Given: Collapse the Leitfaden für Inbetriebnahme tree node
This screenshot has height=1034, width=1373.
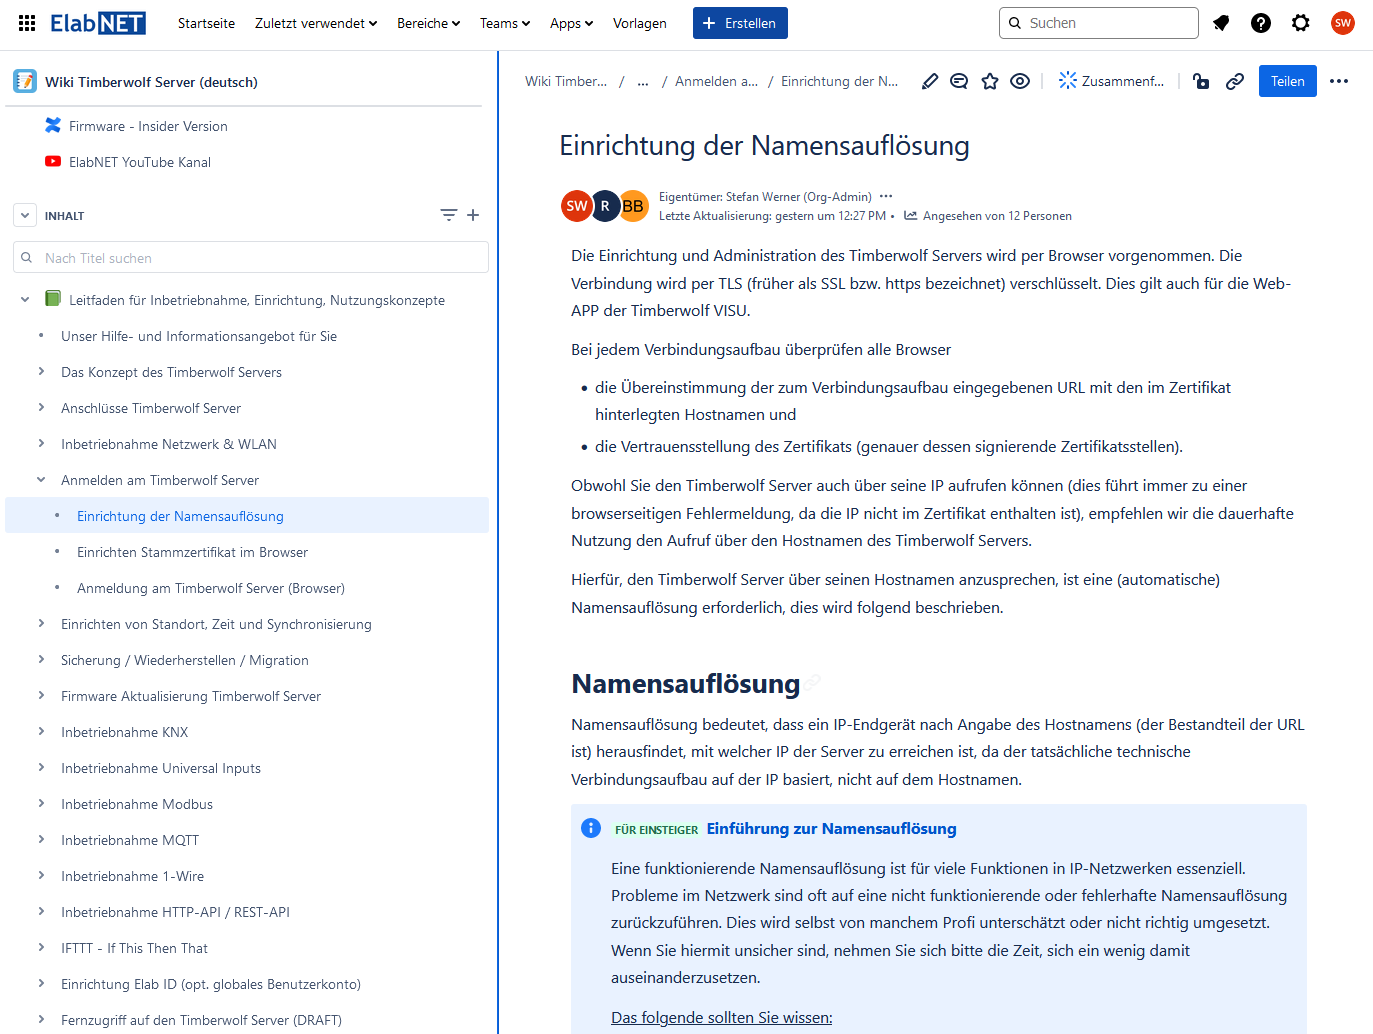Looking at the screenshot, I should click(25, 299).
